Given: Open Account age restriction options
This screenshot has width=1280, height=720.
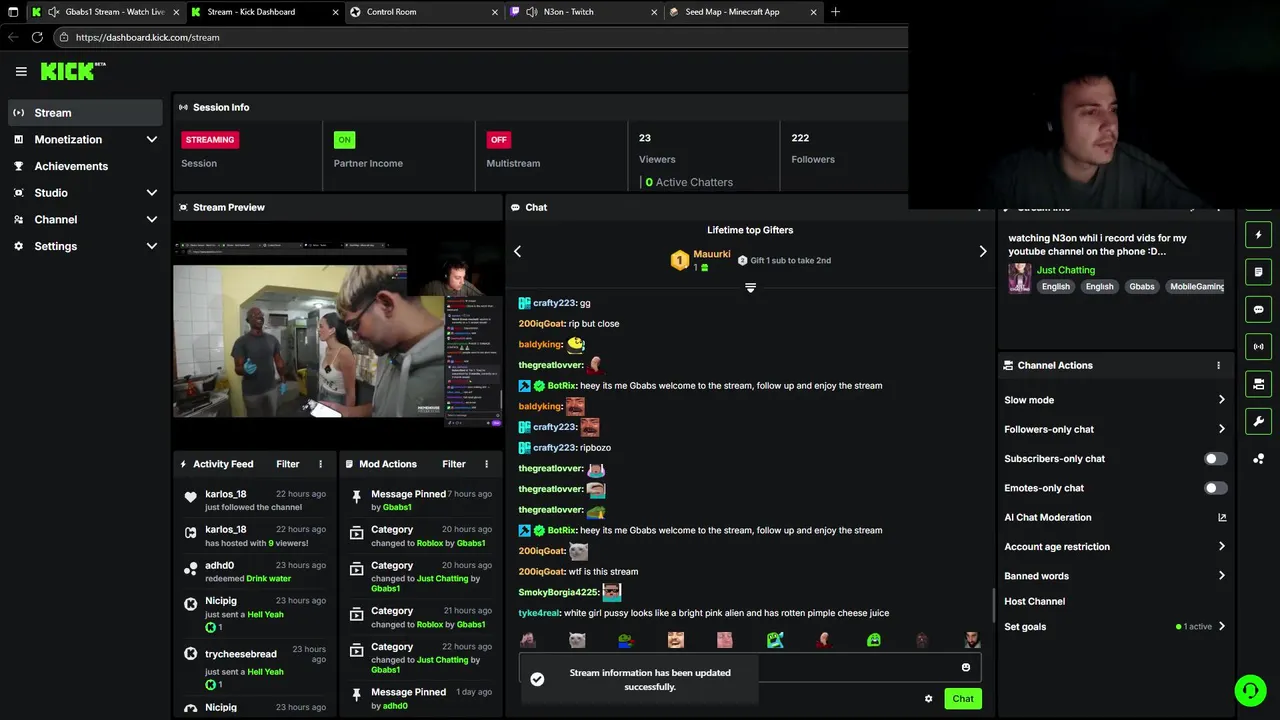Looking at the screenshot, I should [1114, 547].
